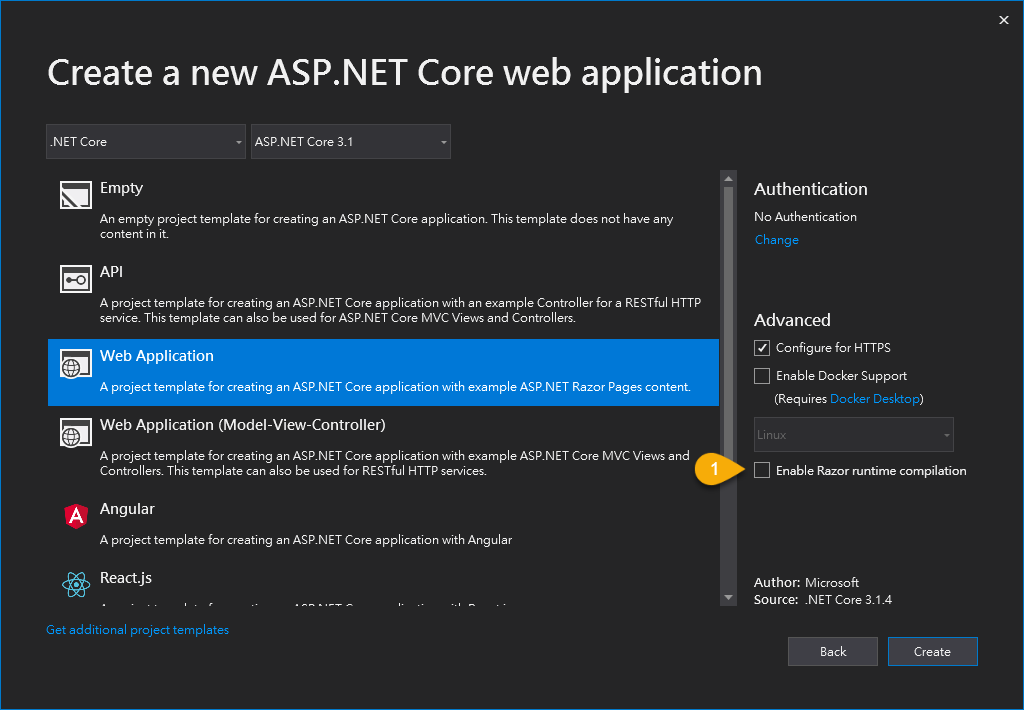Click the Angular logo icon

click(75, 516)
